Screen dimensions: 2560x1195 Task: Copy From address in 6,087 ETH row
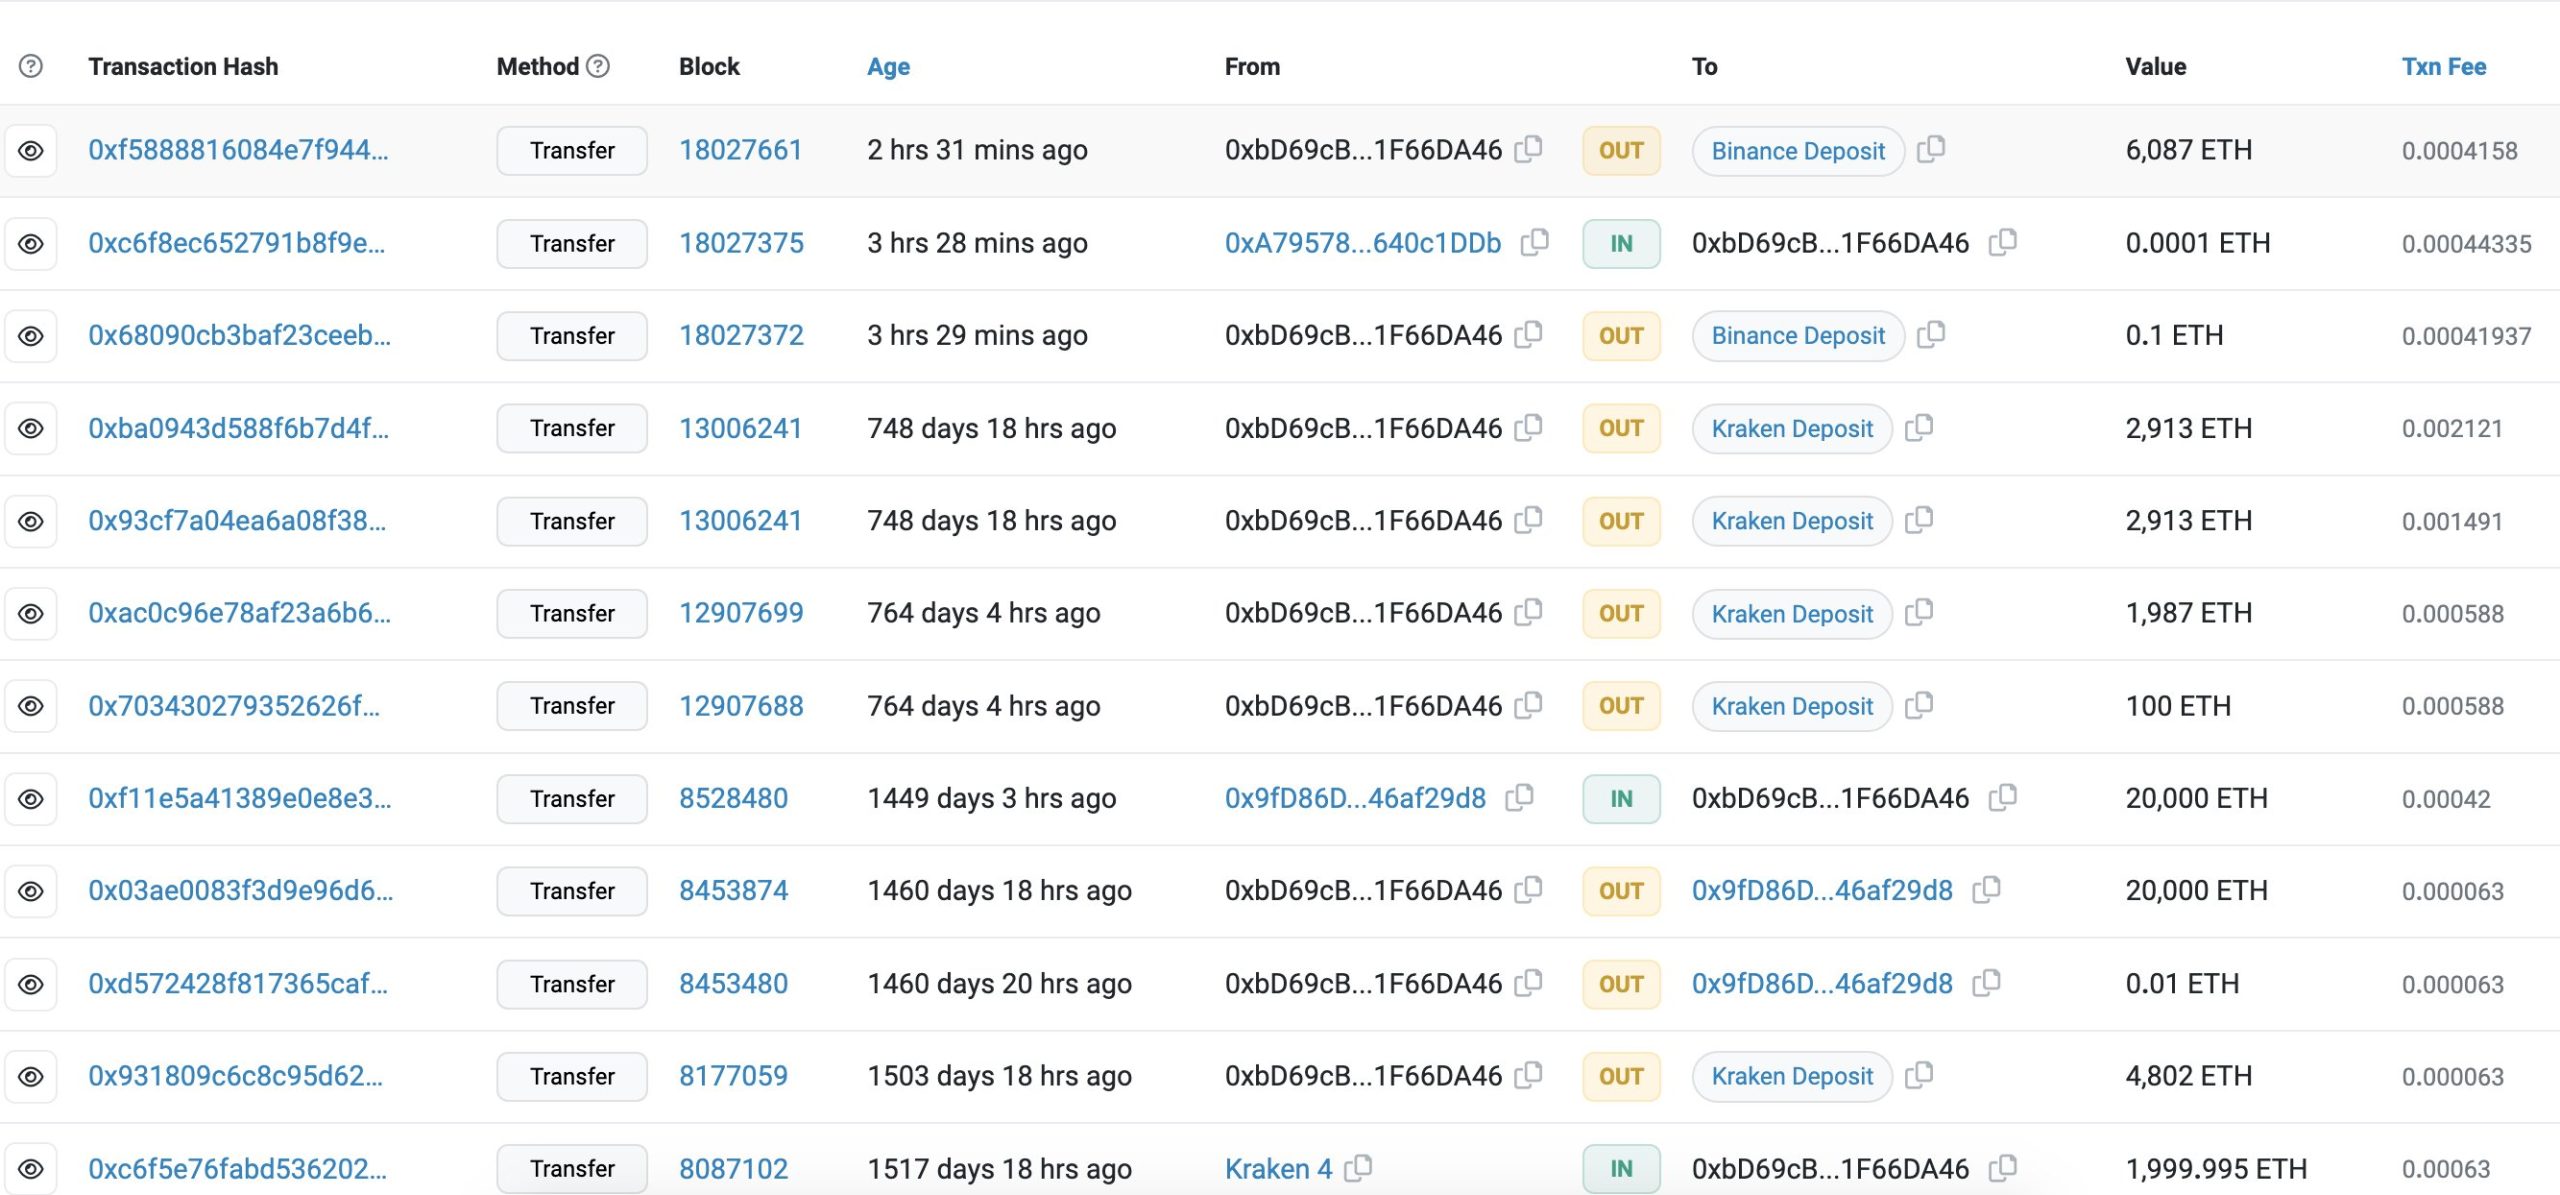click(x=1528, y=149)
